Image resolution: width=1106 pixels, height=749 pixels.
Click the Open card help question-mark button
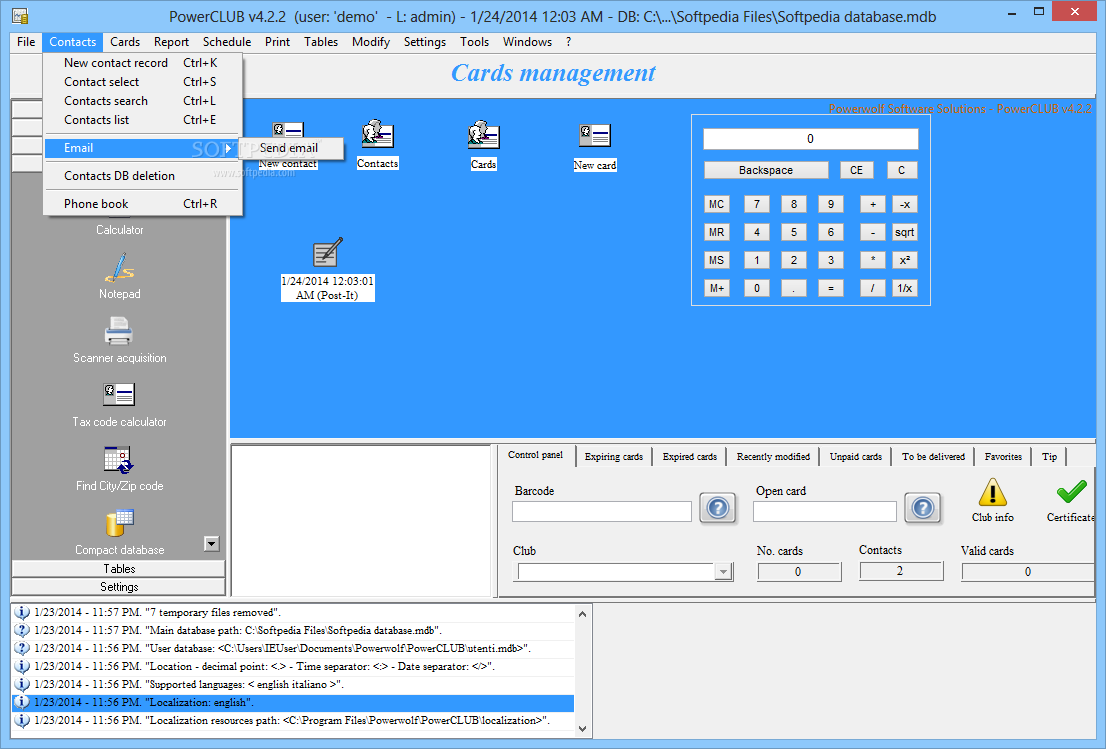click(x=923, y=508)
